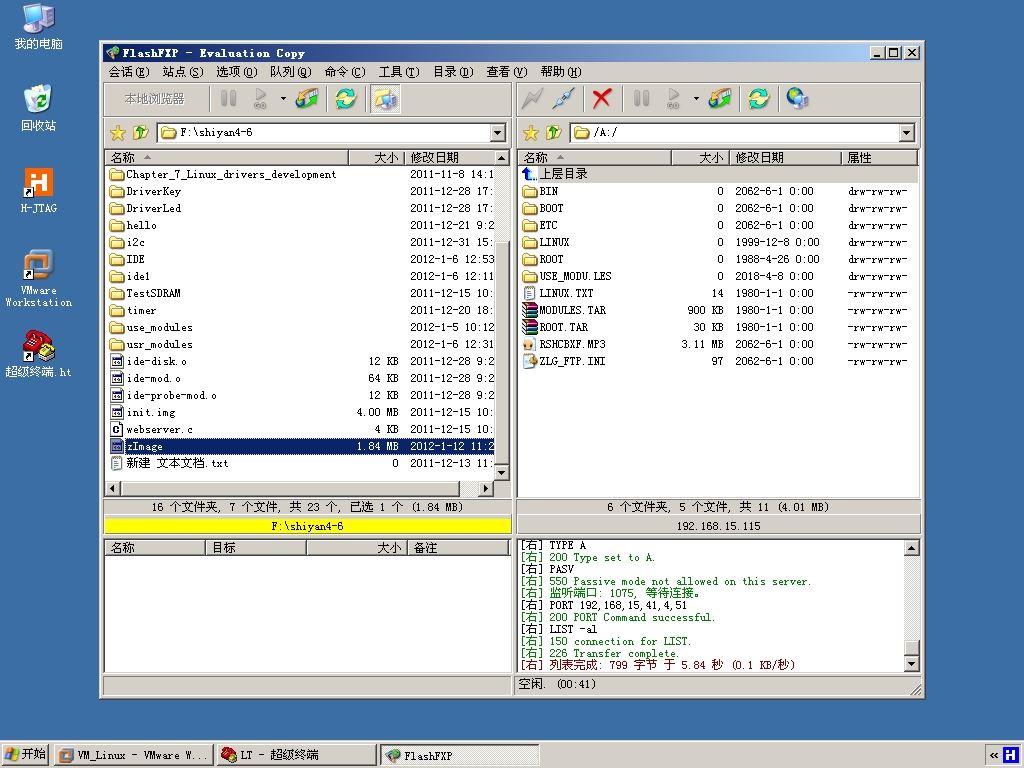Open 超级终端.ht desktop shortcut
Image resolution: width=1024 pixels, height=768 pixels.
39,354
